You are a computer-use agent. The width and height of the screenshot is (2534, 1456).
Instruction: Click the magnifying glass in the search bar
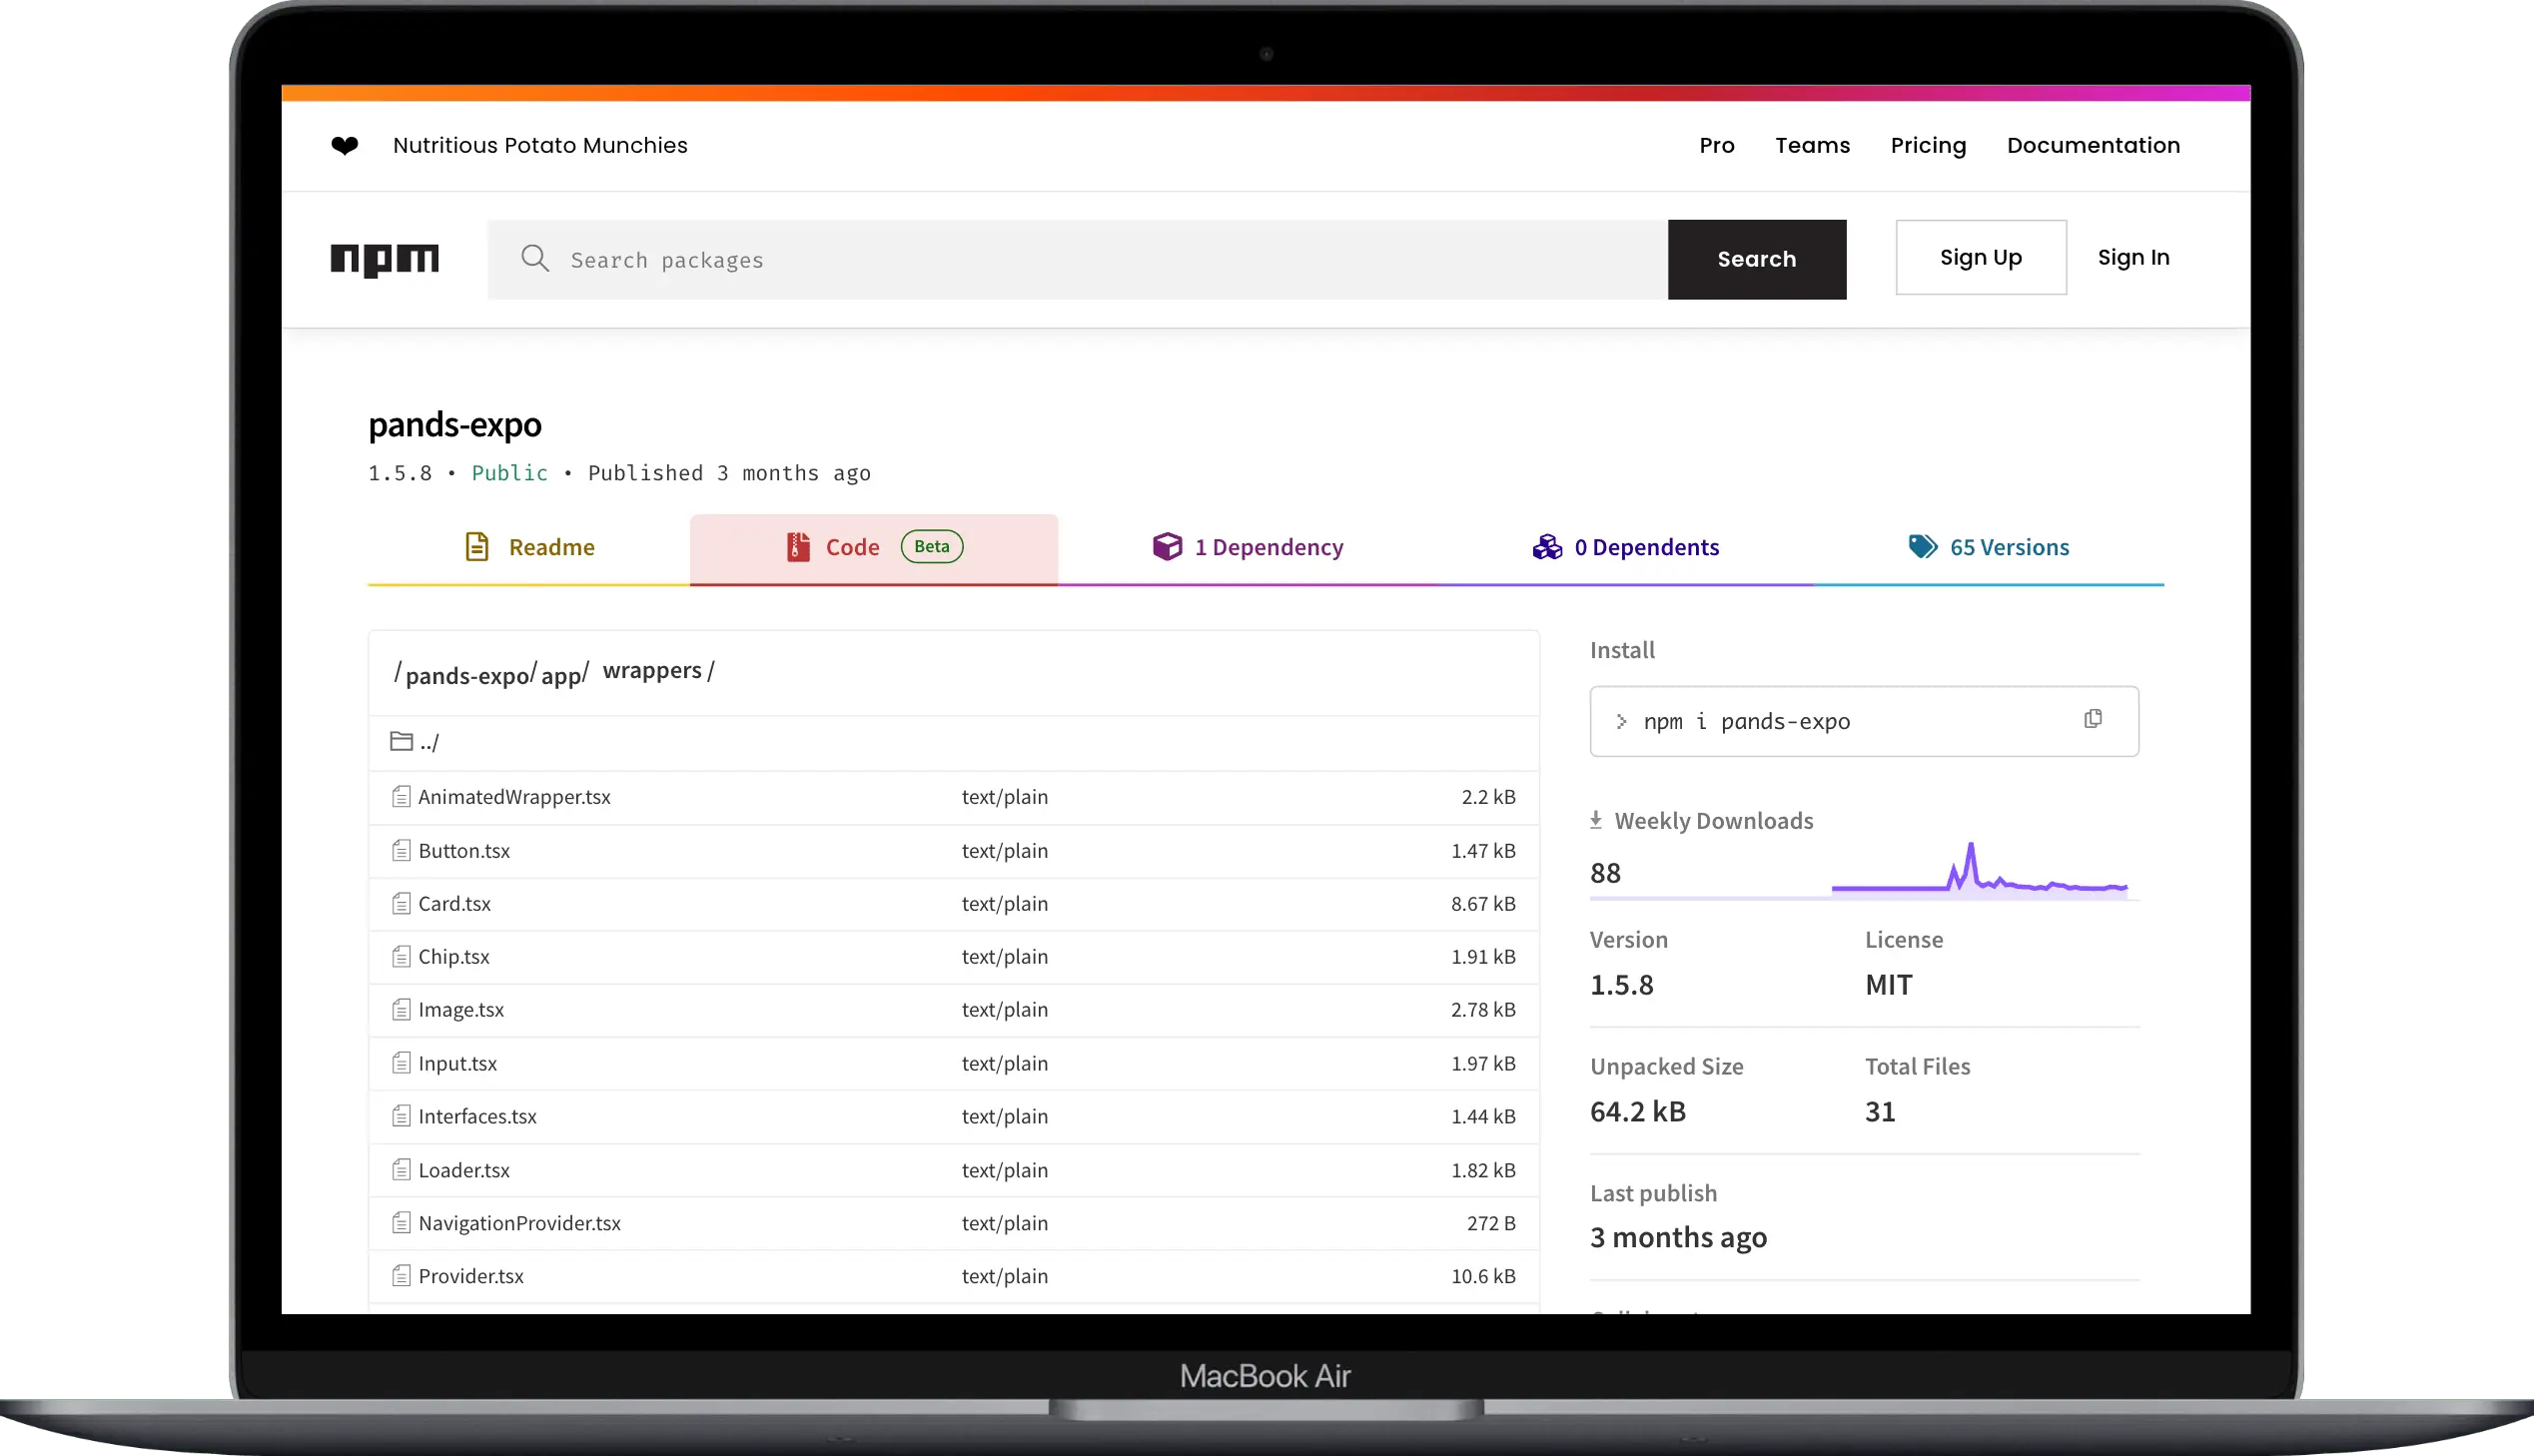[536, 259]
